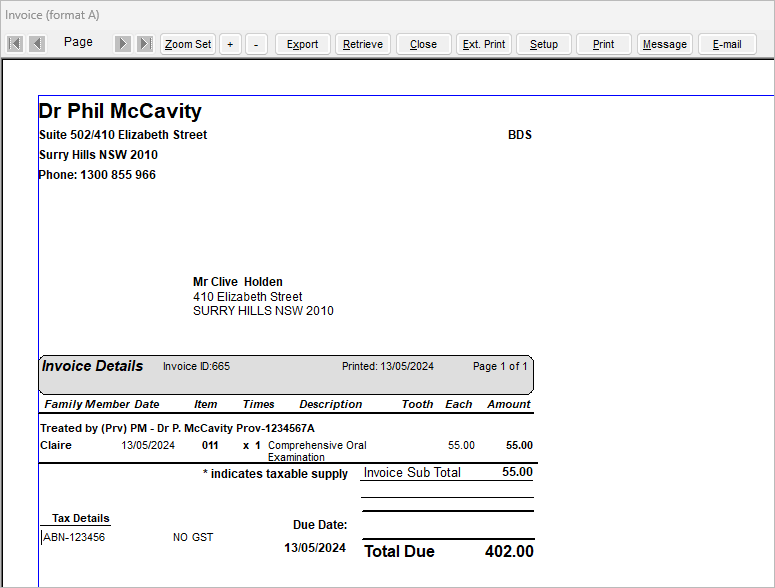
Task: Click the Printed: 13/05/2024 text
Action: coord(388,366)
